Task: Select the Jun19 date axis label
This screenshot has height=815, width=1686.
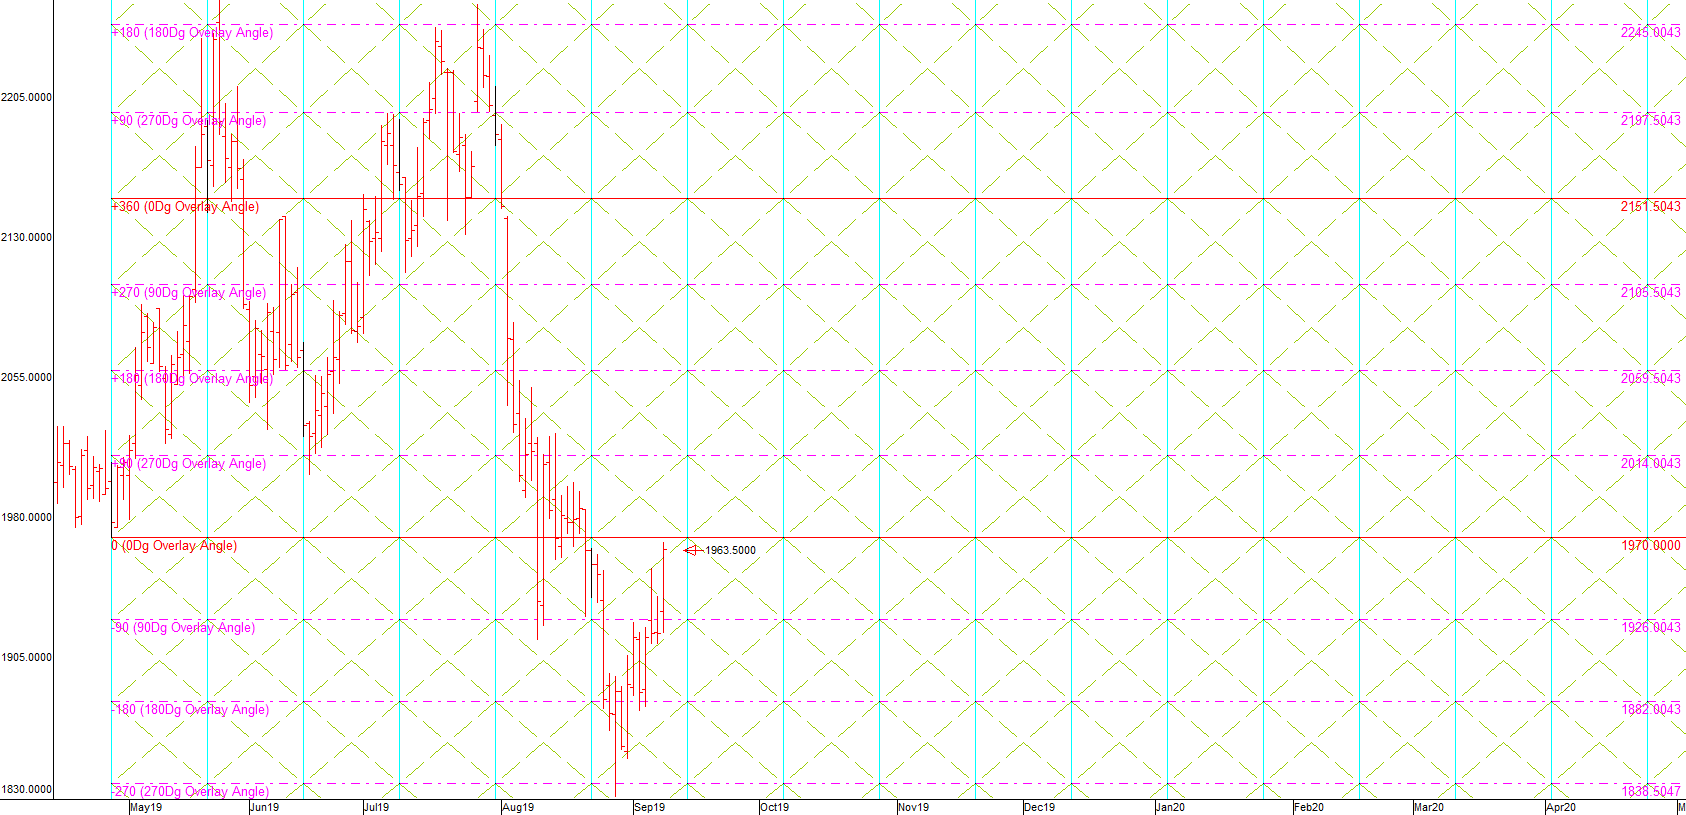Action: click(x=264, y=808)
